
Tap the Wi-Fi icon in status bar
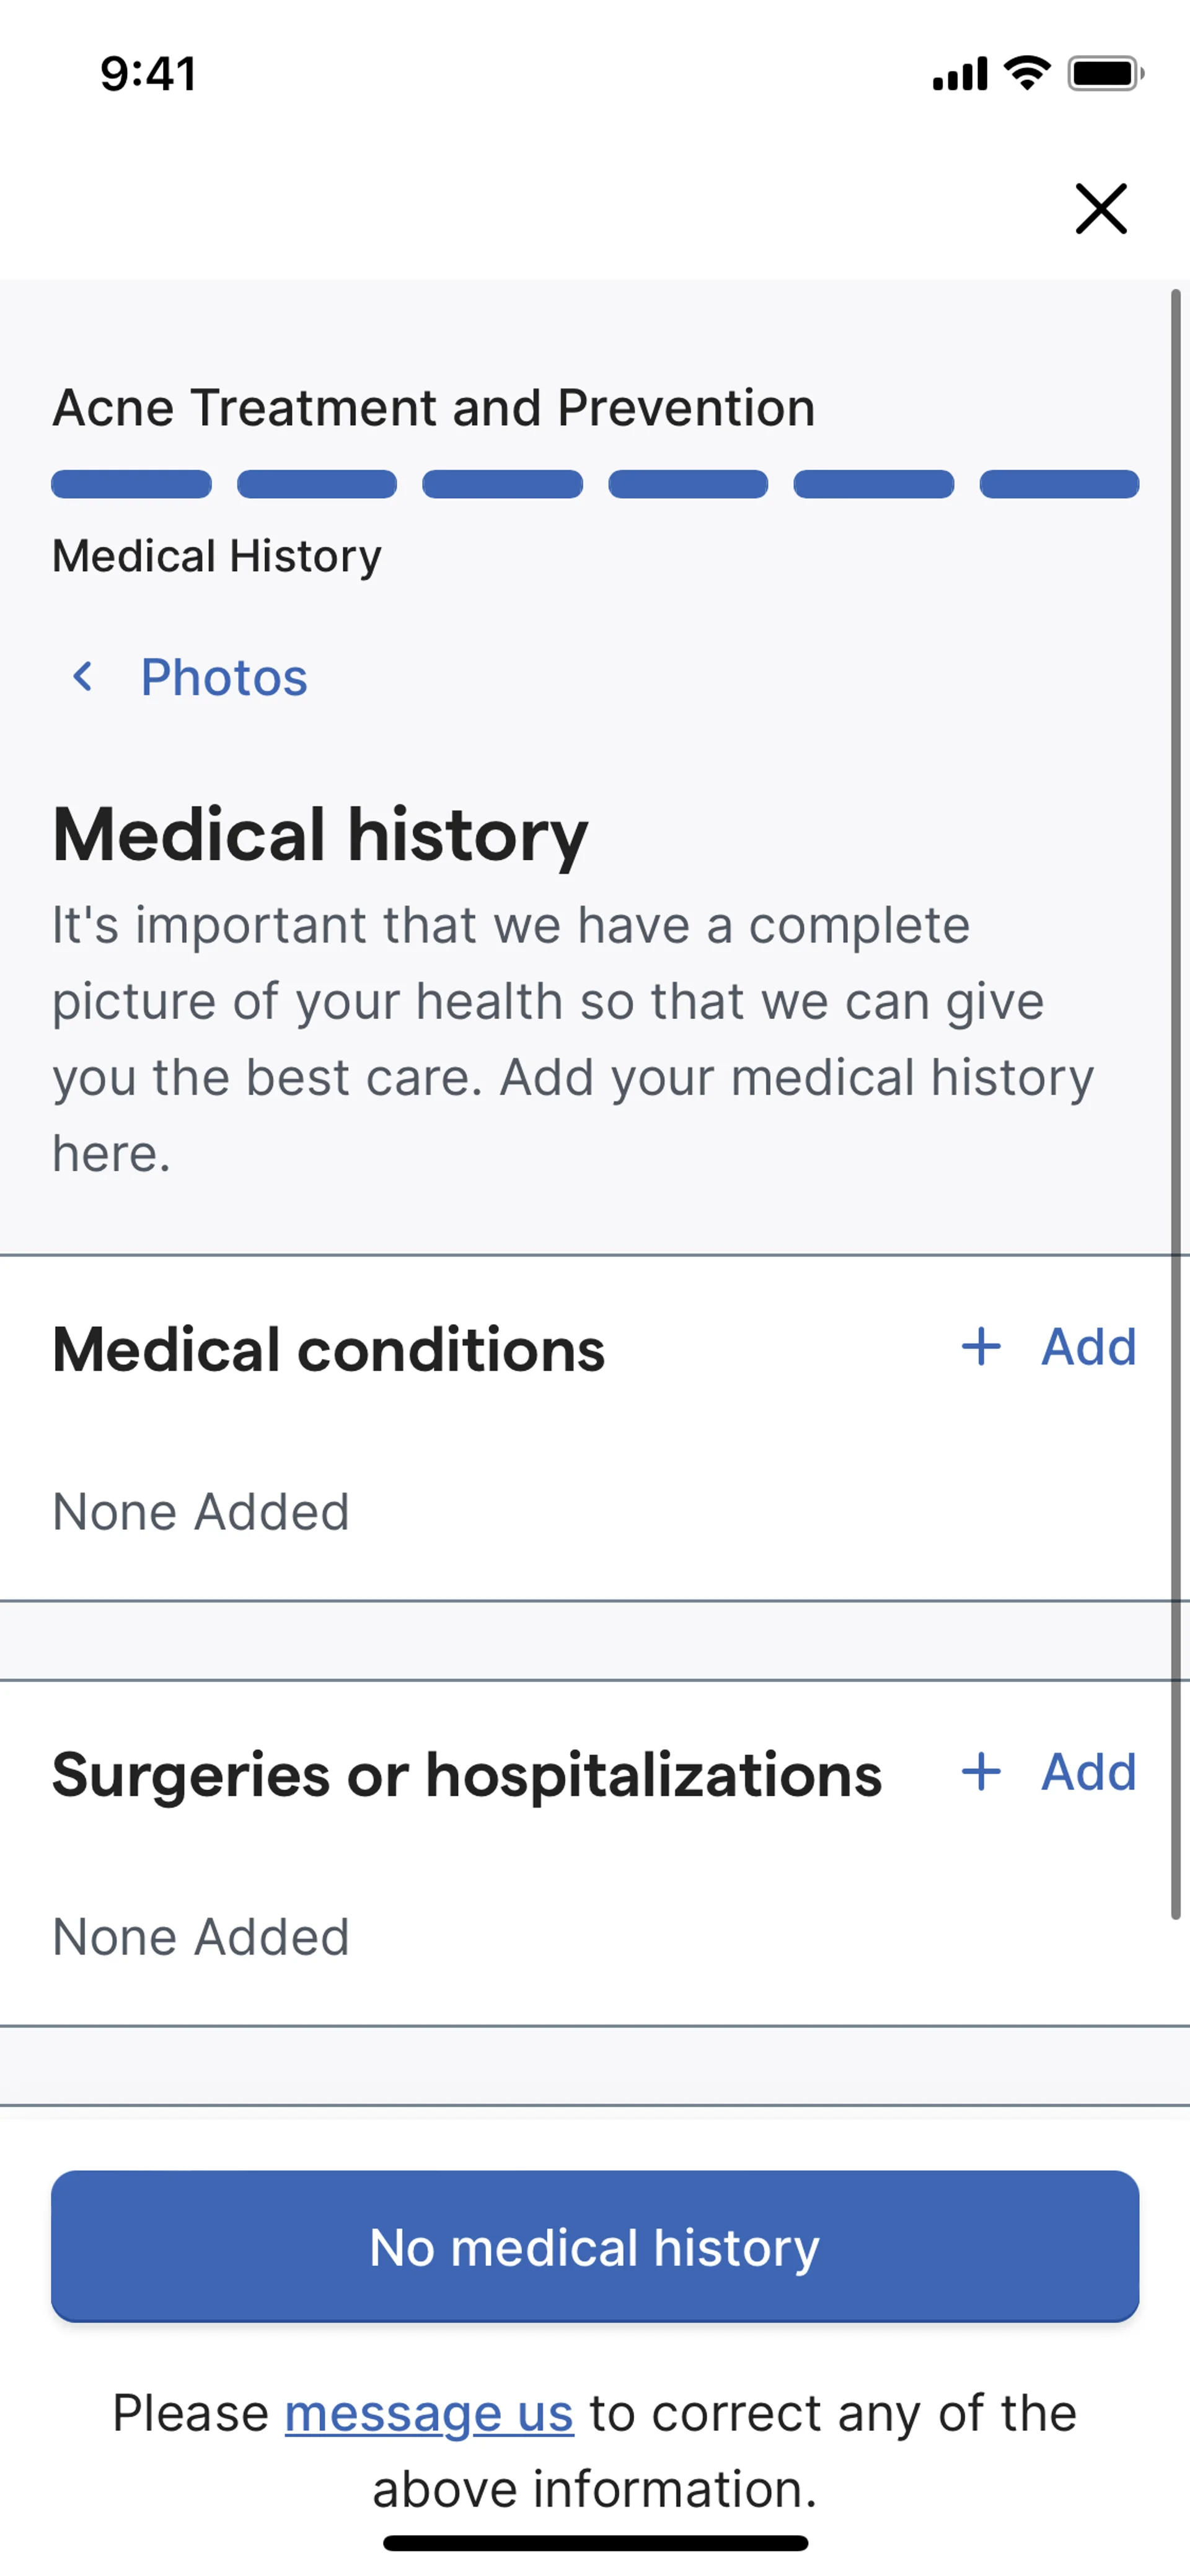tap(1027, 73)
